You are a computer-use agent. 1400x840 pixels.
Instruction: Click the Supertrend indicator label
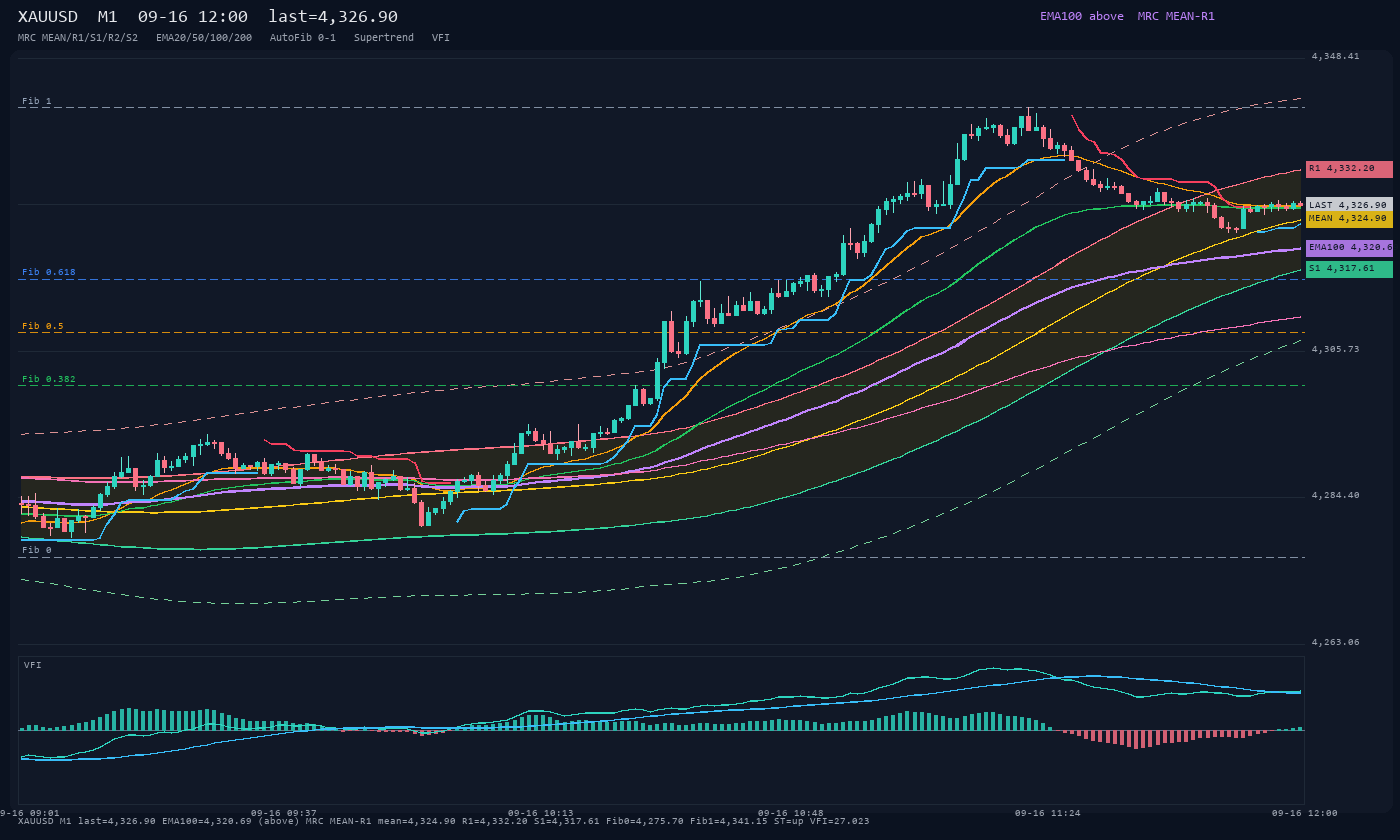coord(384,38)
